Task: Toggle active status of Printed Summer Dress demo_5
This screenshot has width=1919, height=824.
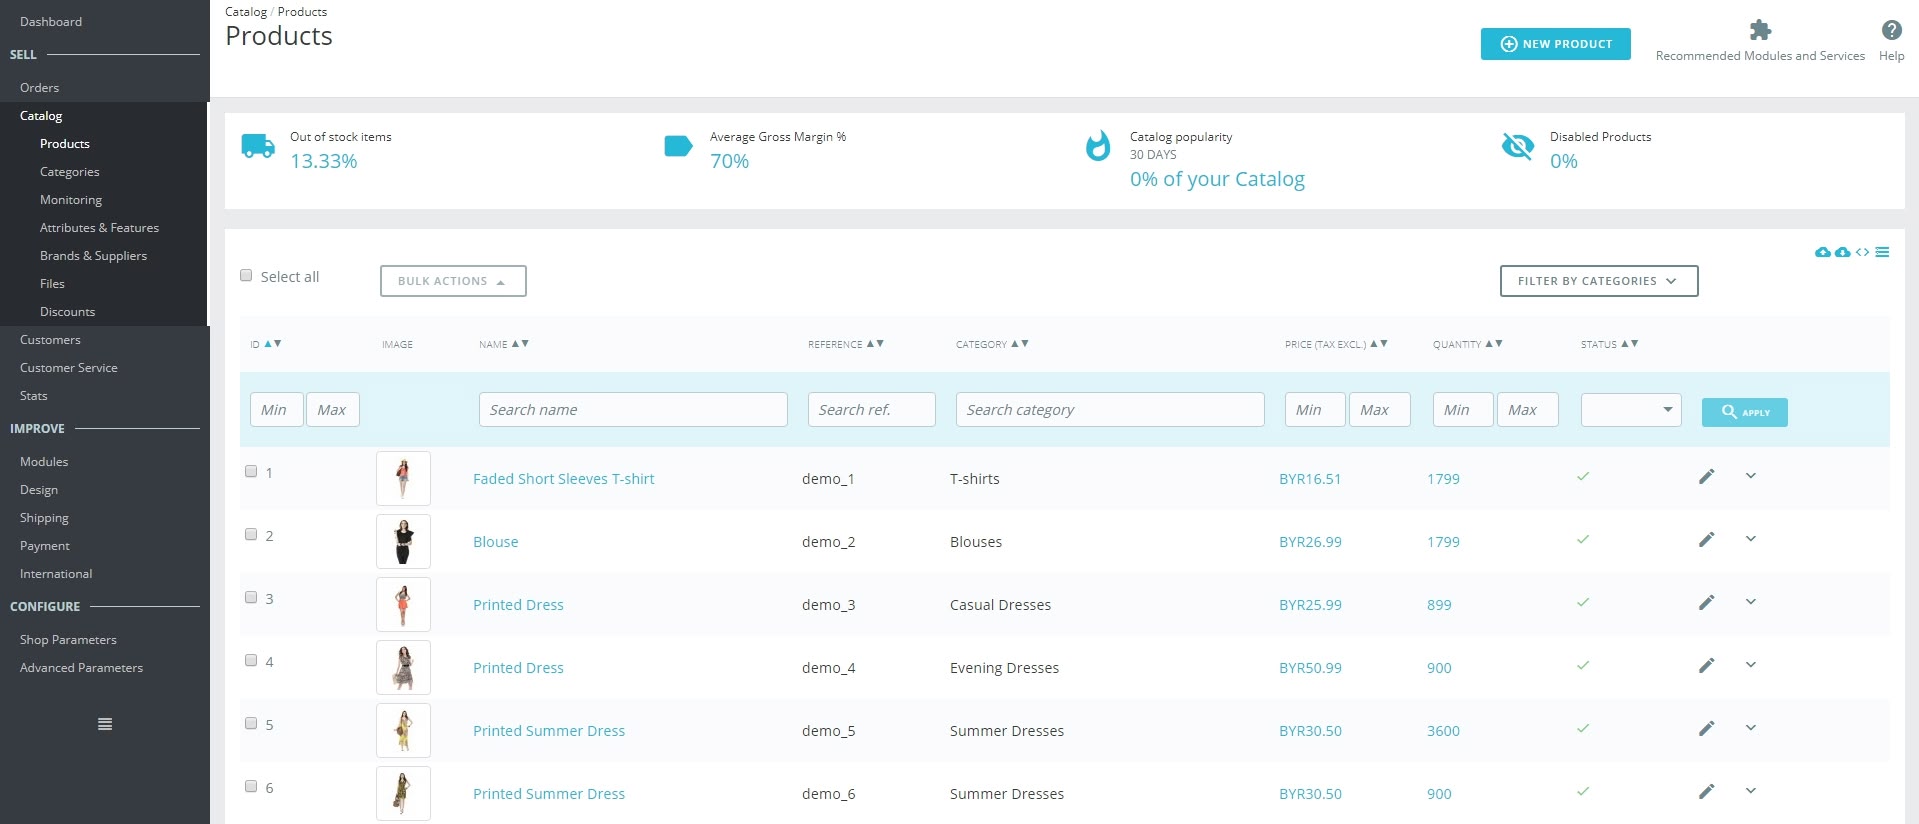Action: (1582, 729)
